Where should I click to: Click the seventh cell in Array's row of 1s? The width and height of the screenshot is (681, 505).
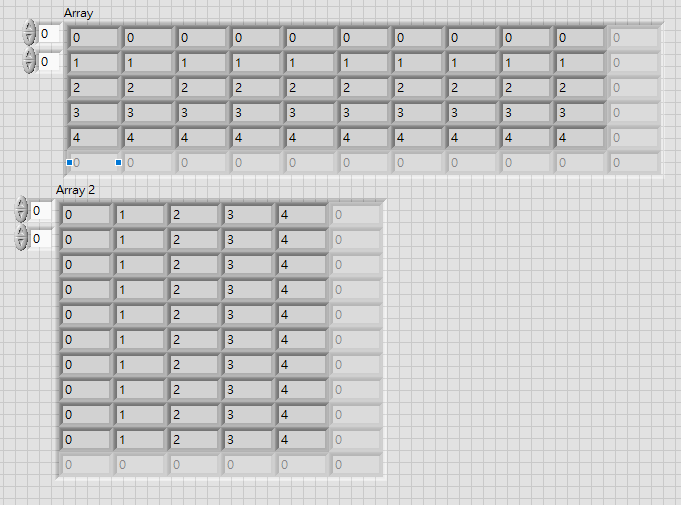click(x=418, y=63)
